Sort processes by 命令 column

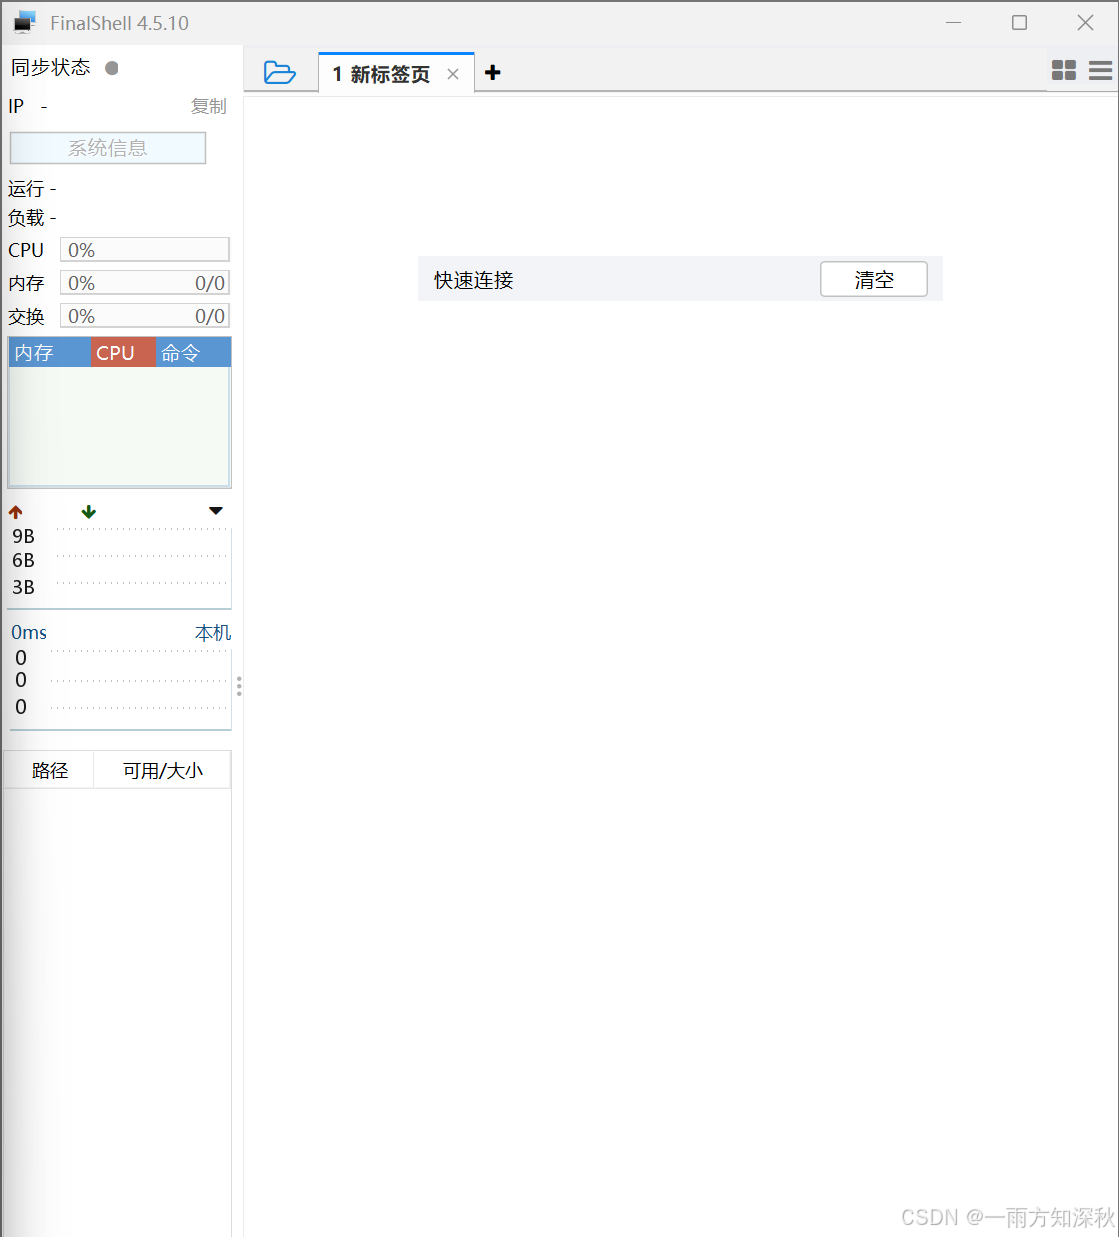[193, 353]
